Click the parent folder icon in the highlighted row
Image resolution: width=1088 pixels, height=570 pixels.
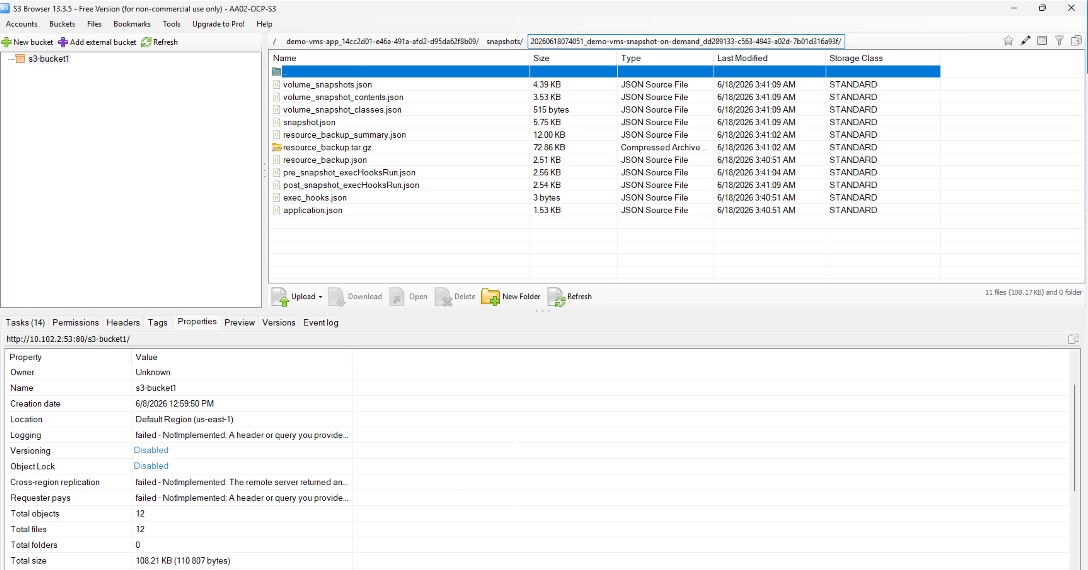[x=277, y=72]
